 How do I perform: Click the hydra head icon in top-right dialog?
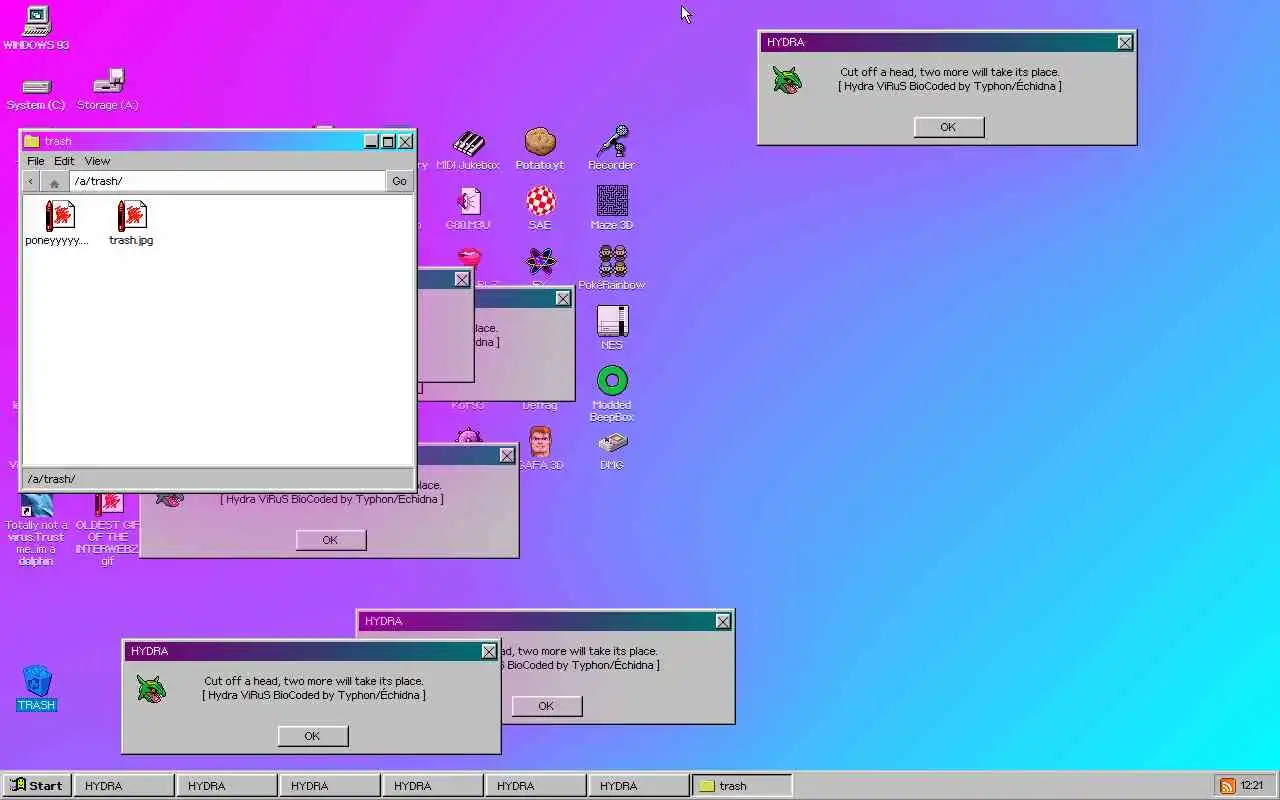(787, 80)
